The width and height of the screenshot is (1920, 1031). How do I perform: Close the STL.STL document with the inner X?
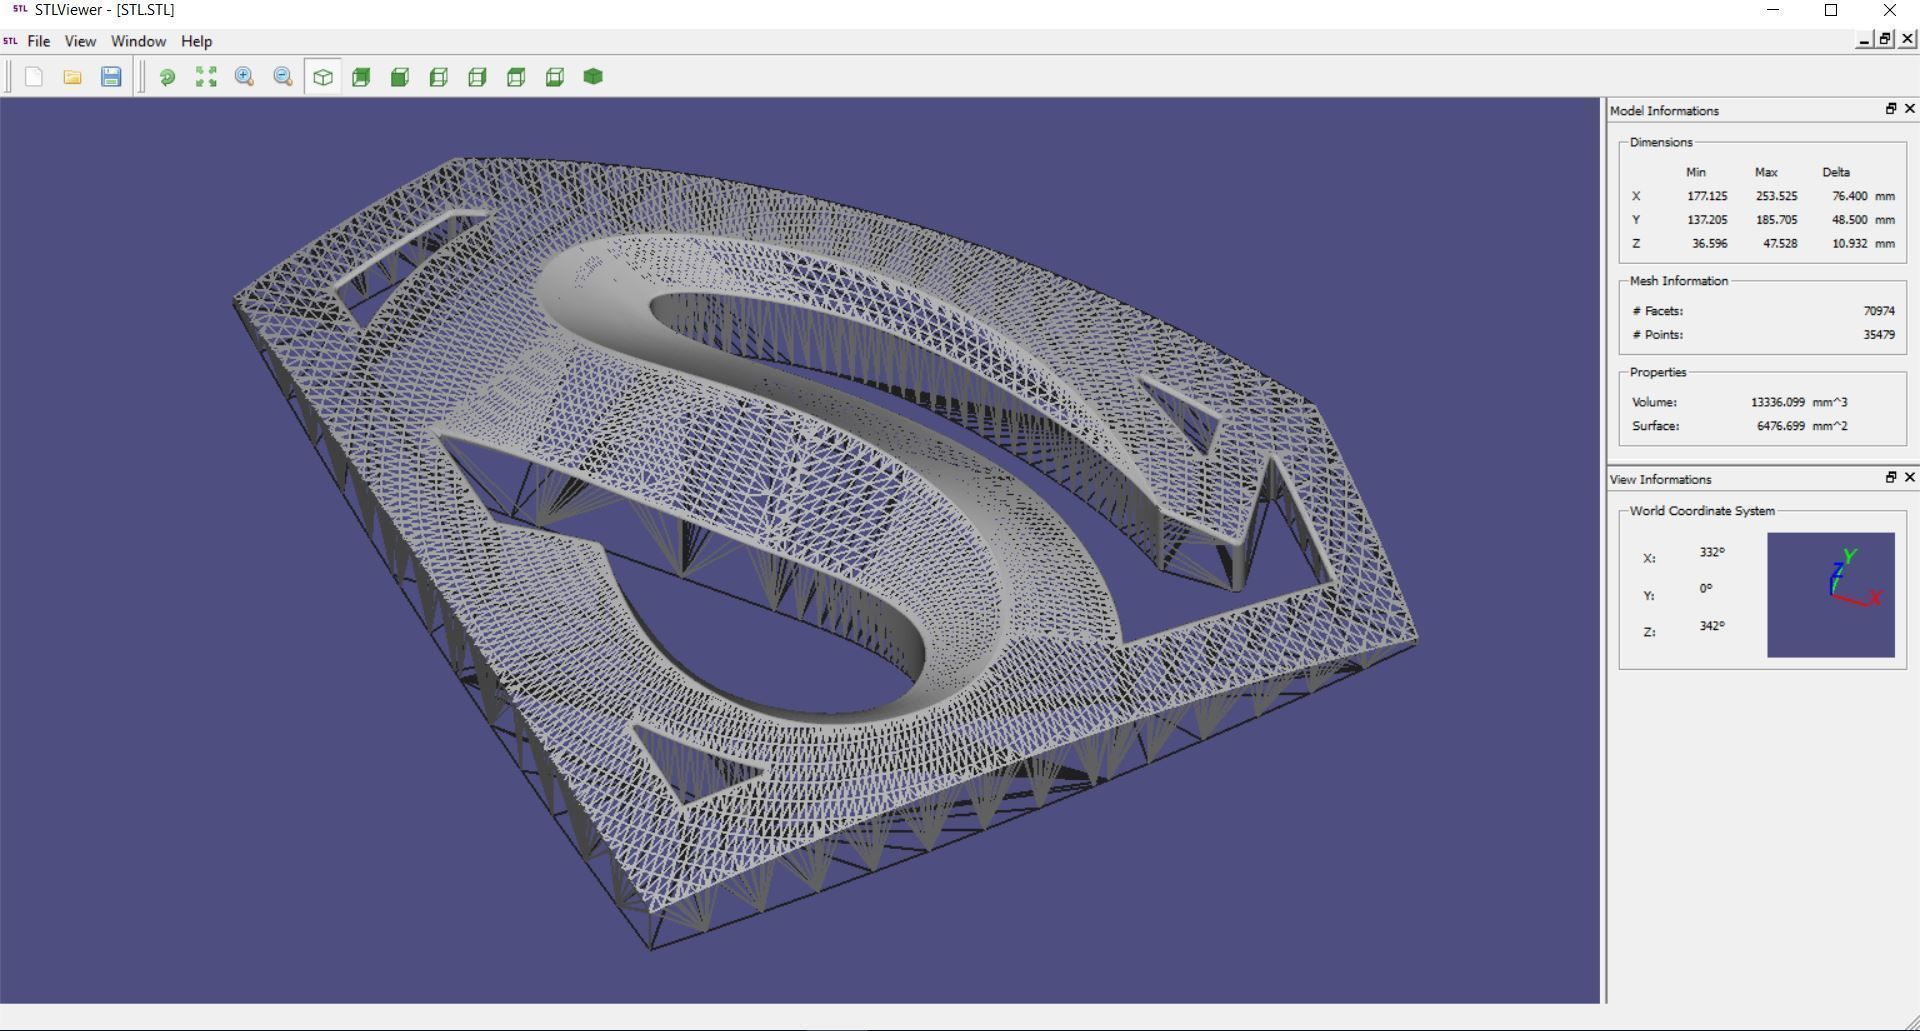tap(1907, 39)
